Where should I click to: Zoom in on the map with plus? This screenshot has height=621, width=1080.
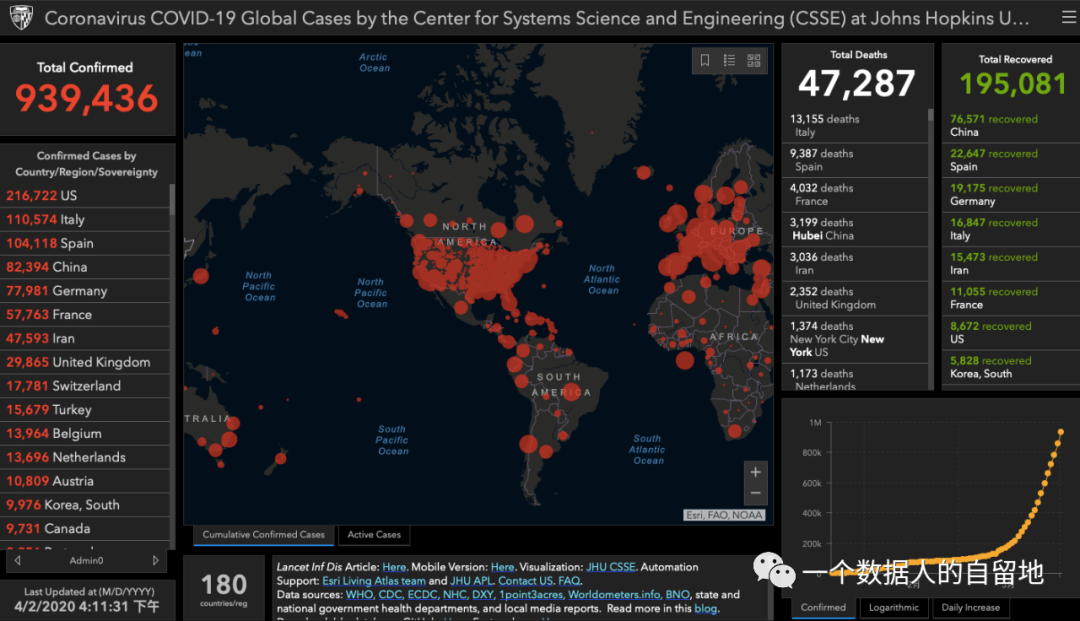755,472
